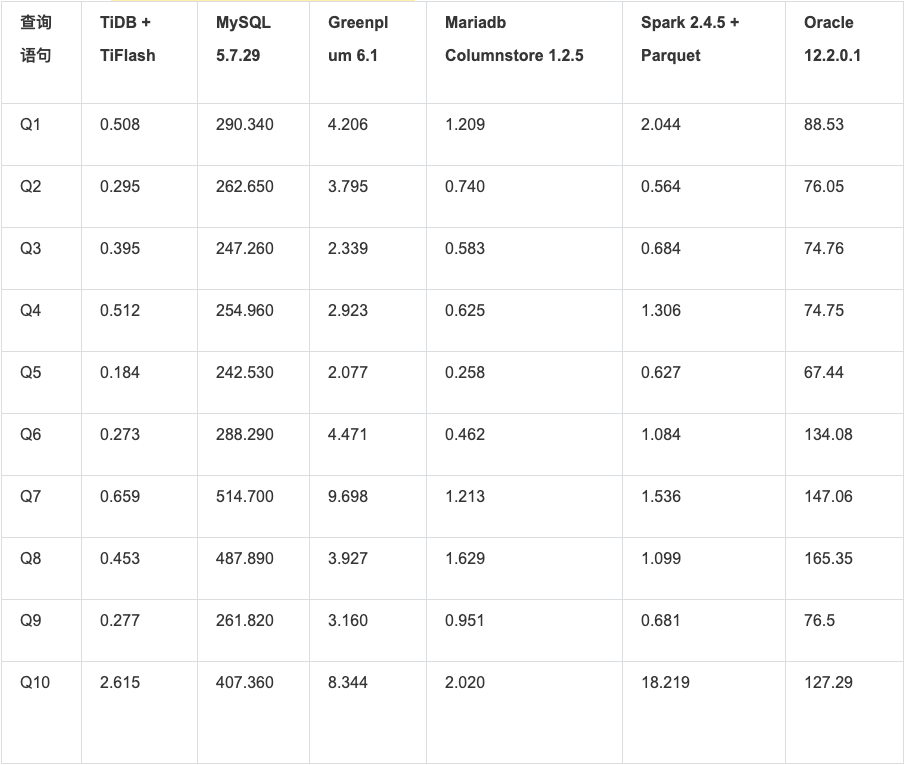Click the Spark value 18.219
The height and width of the screenshot is (765, 905).
pos(665,683)
